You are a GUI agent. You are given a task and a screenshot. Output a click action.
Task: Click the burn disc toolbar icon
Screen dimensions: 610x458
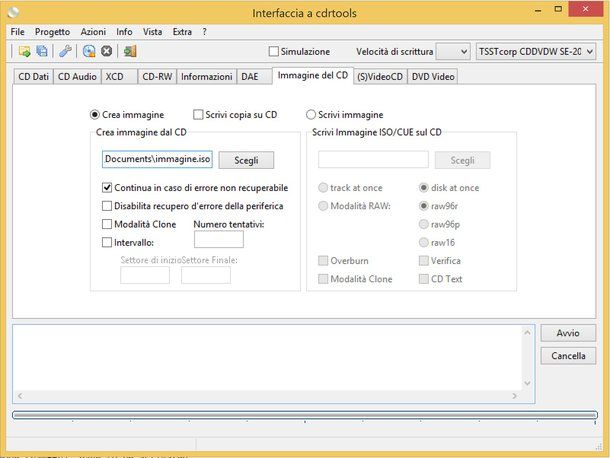coord(89,51)
